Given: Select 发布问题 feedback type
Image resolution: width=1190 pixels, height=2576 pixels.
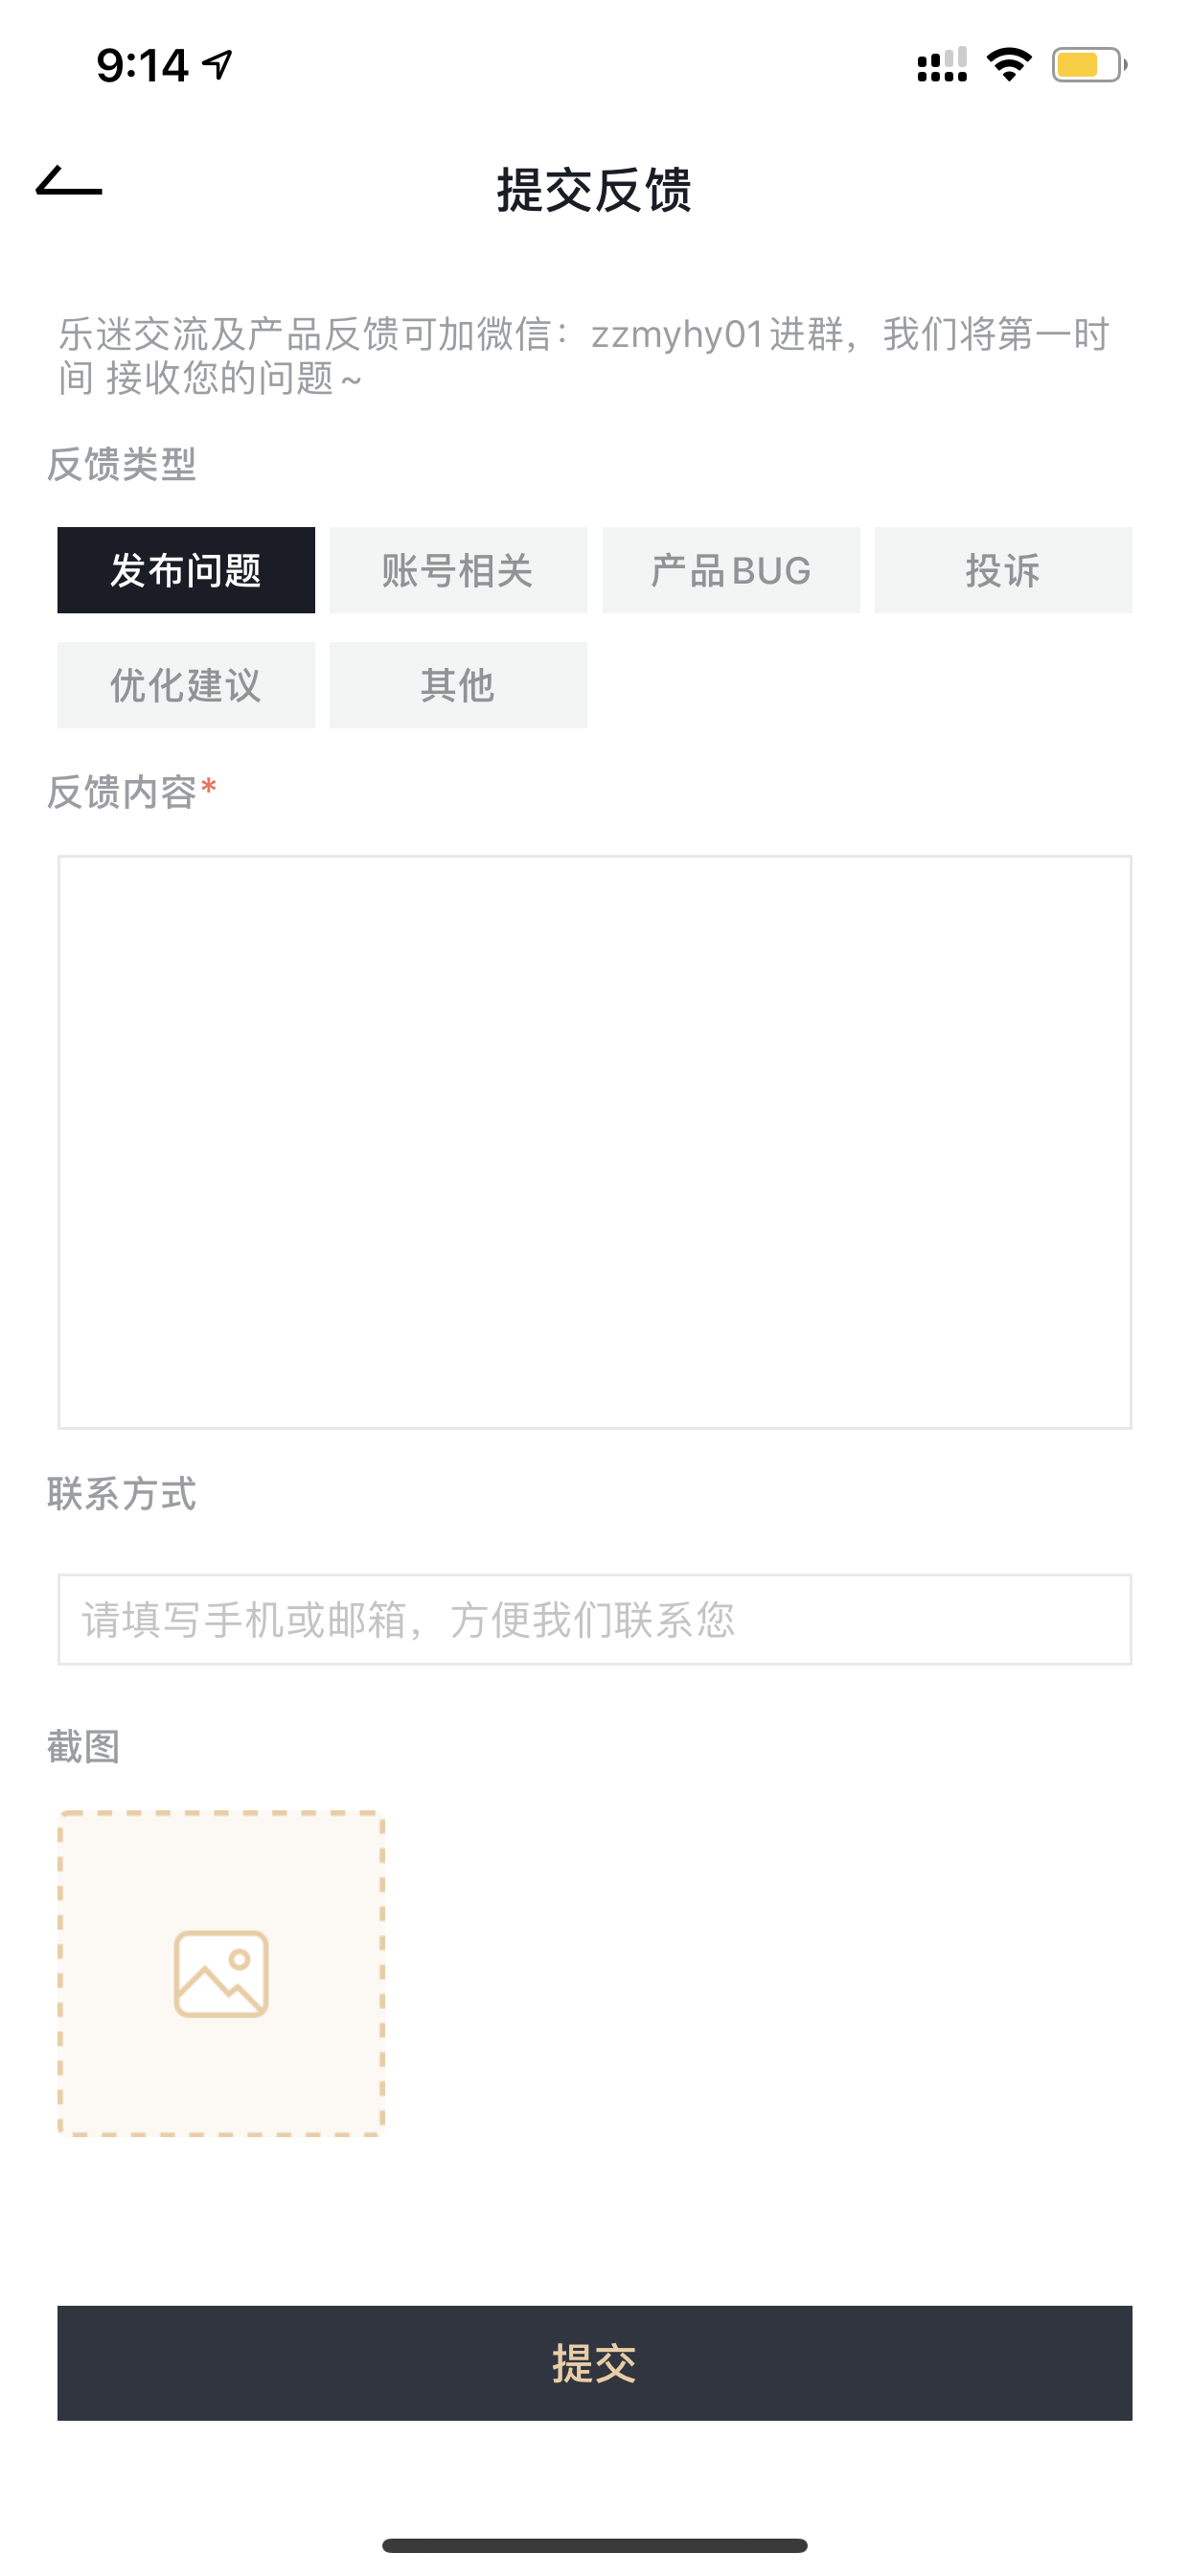Looking at the screenshot, I should [x=186, y=570].
